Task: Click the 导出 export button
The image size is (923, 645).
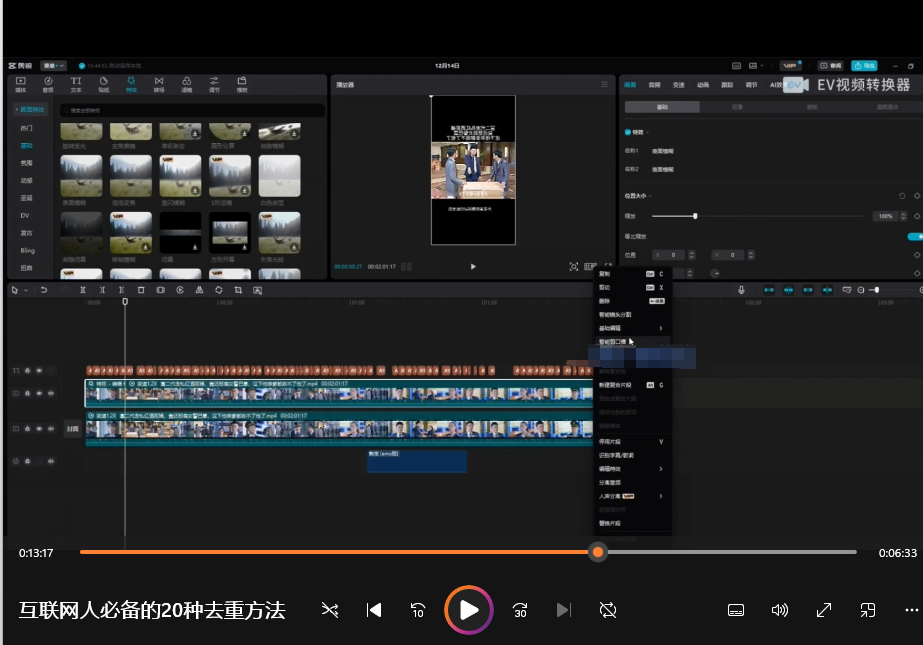Action: pos(864,66)
